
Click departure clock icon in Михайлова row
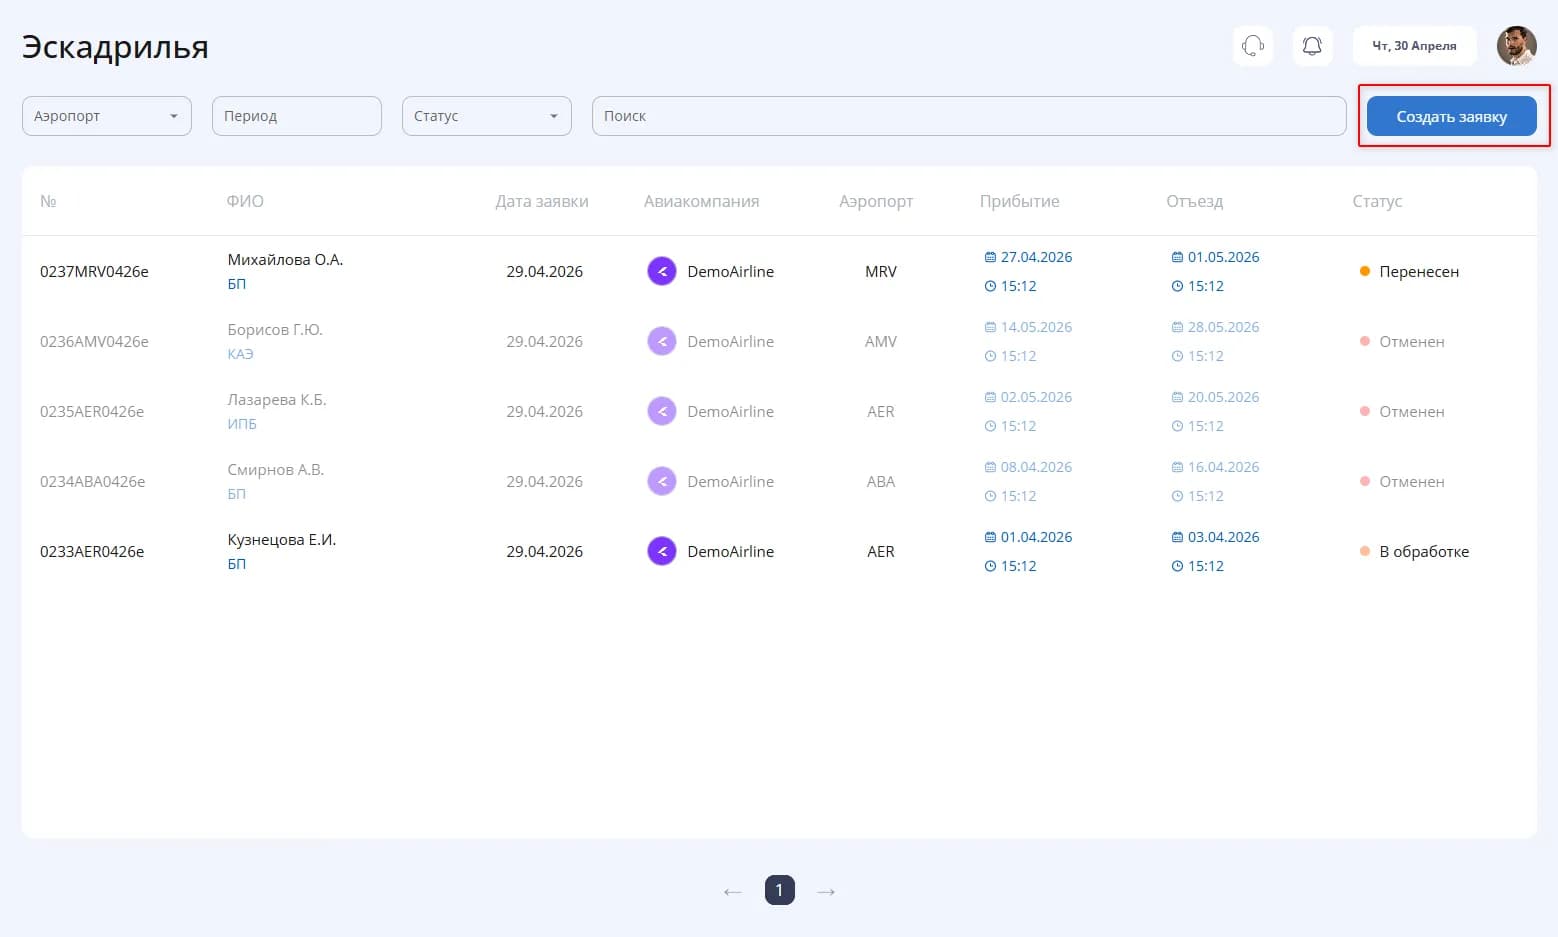(x=1177, y=286)
